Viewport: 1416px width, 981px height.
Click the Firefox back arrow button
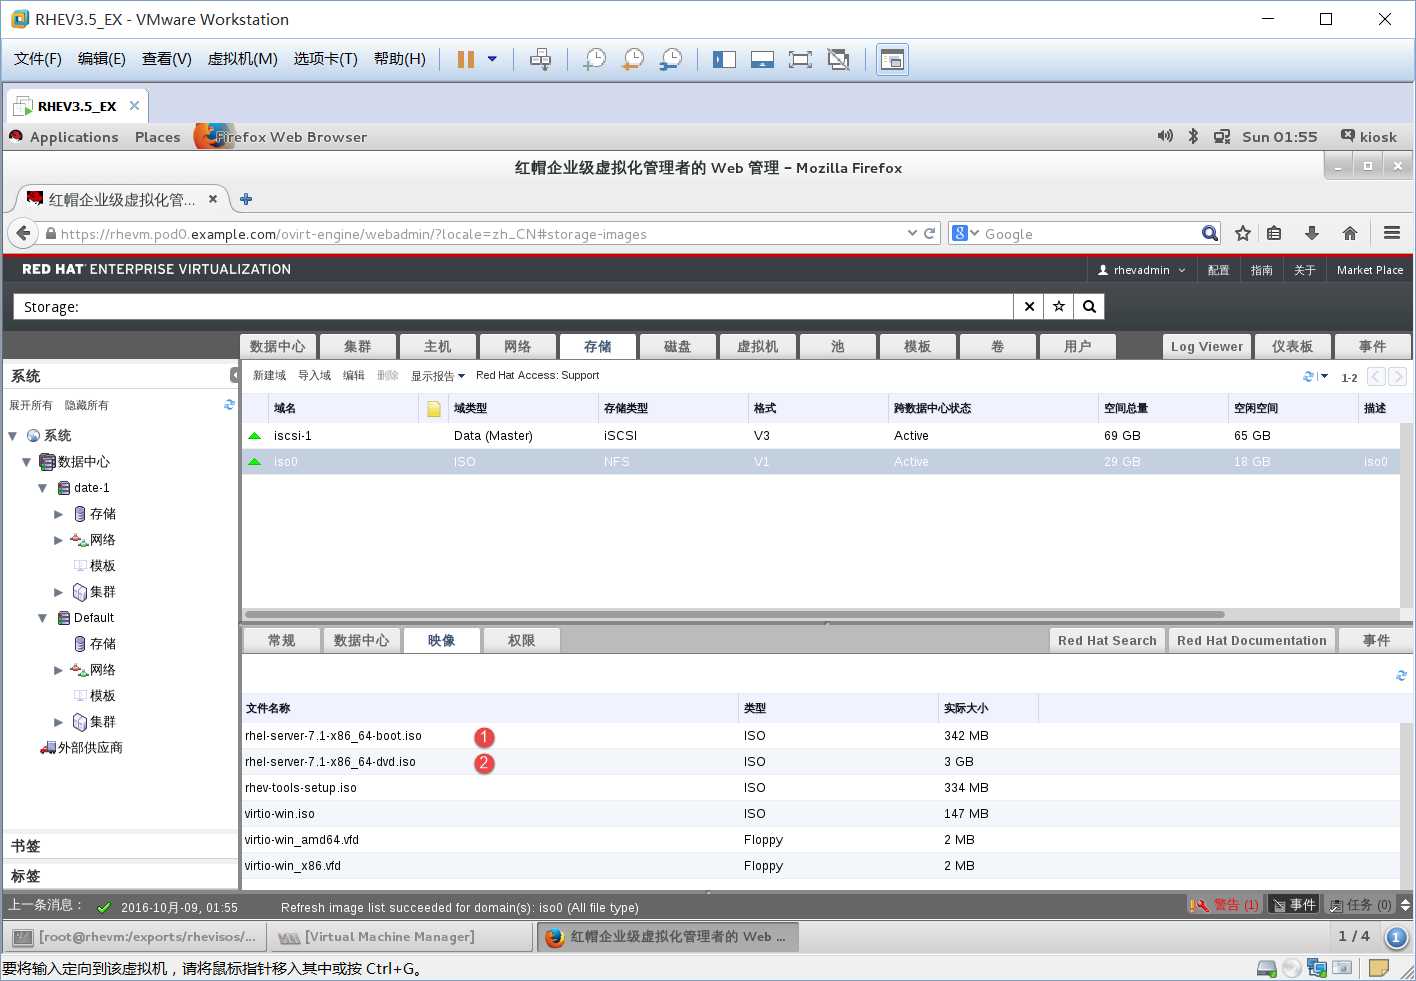pyautogui.click(x=22, y=233)
